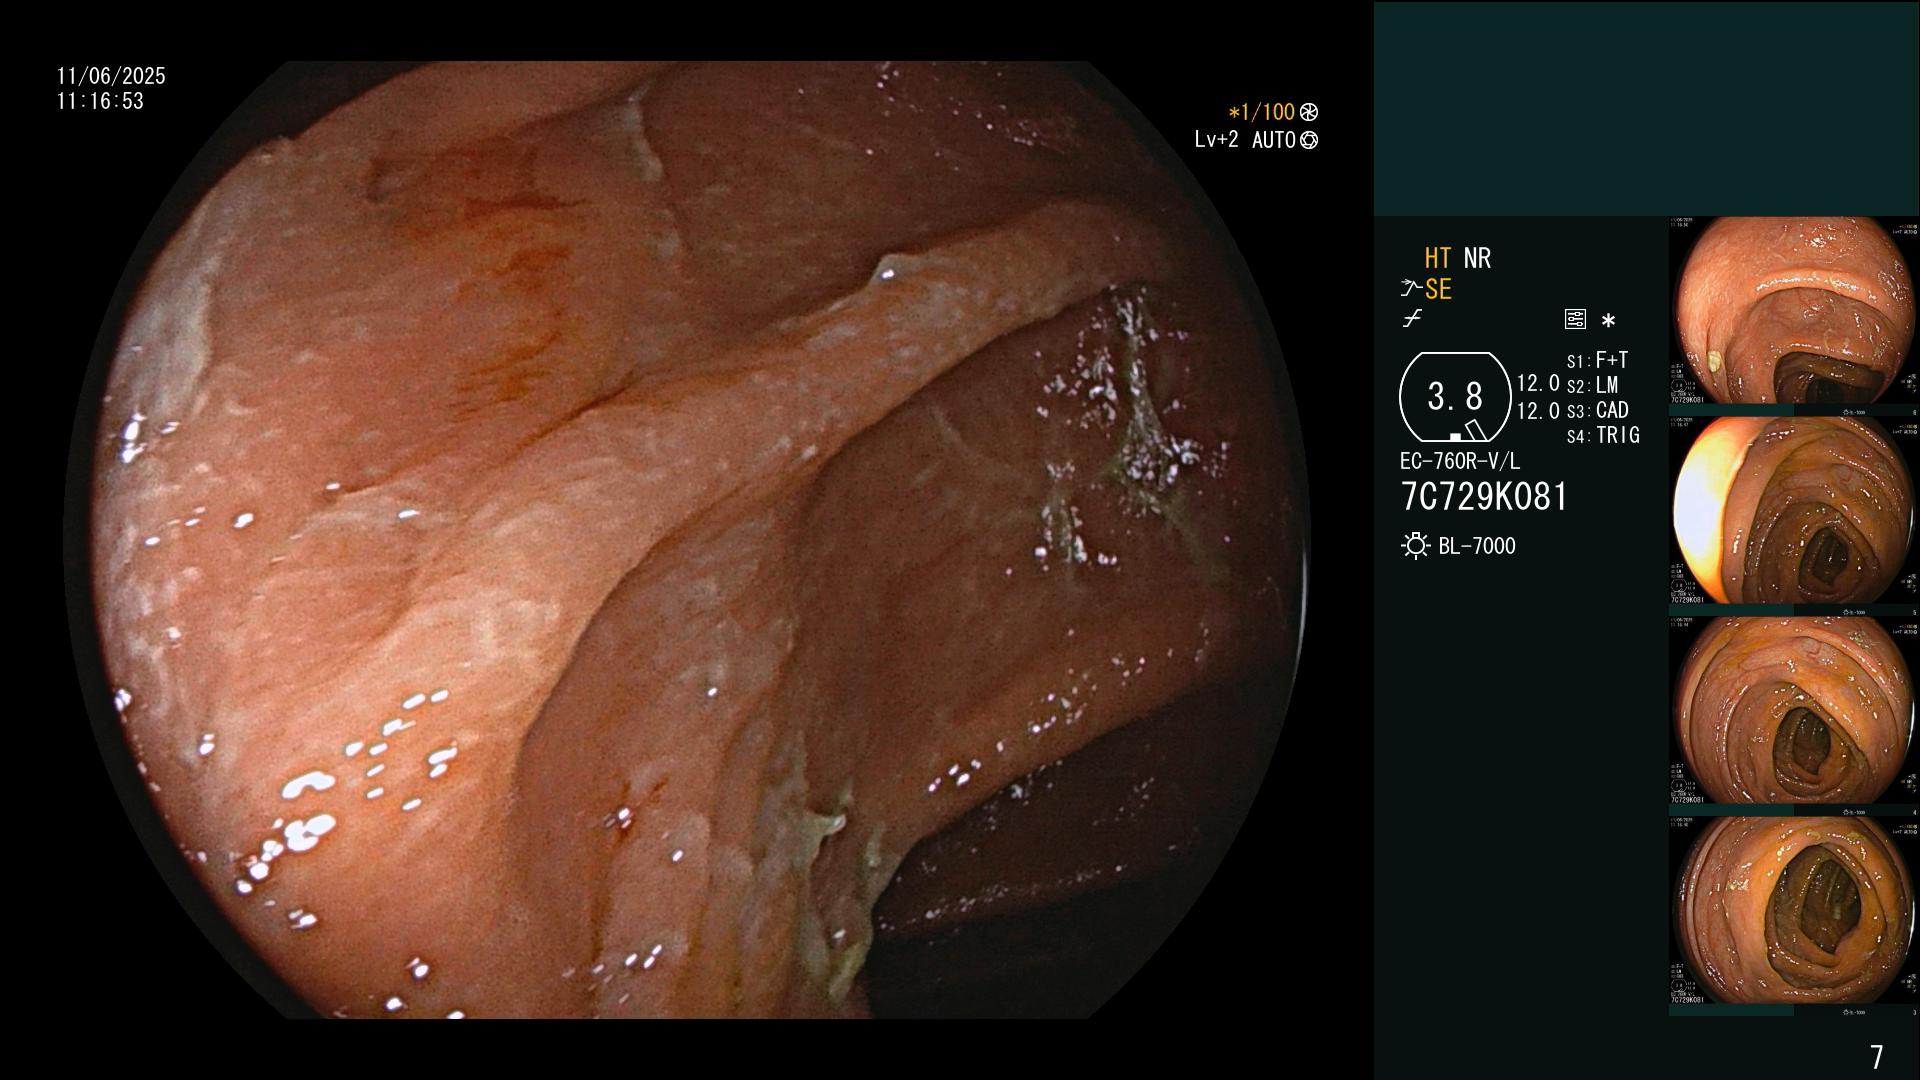Click the date 11/06/2025

111,76
